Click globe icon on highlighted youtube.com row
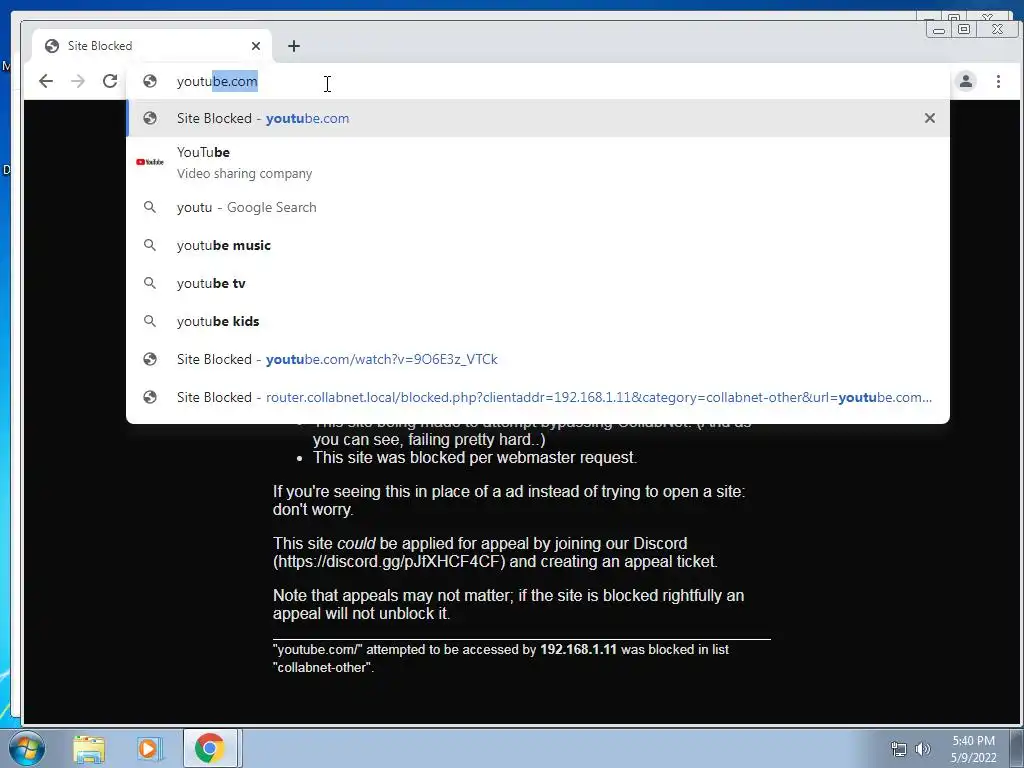The height and width of the screenshot is (768, 1024). 150,118
